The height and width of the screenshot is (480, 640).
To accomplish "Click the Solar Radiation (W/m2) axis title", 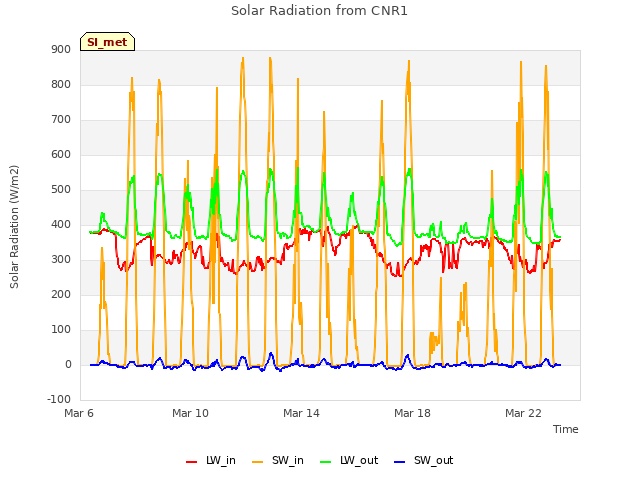I will click(14, 227).
